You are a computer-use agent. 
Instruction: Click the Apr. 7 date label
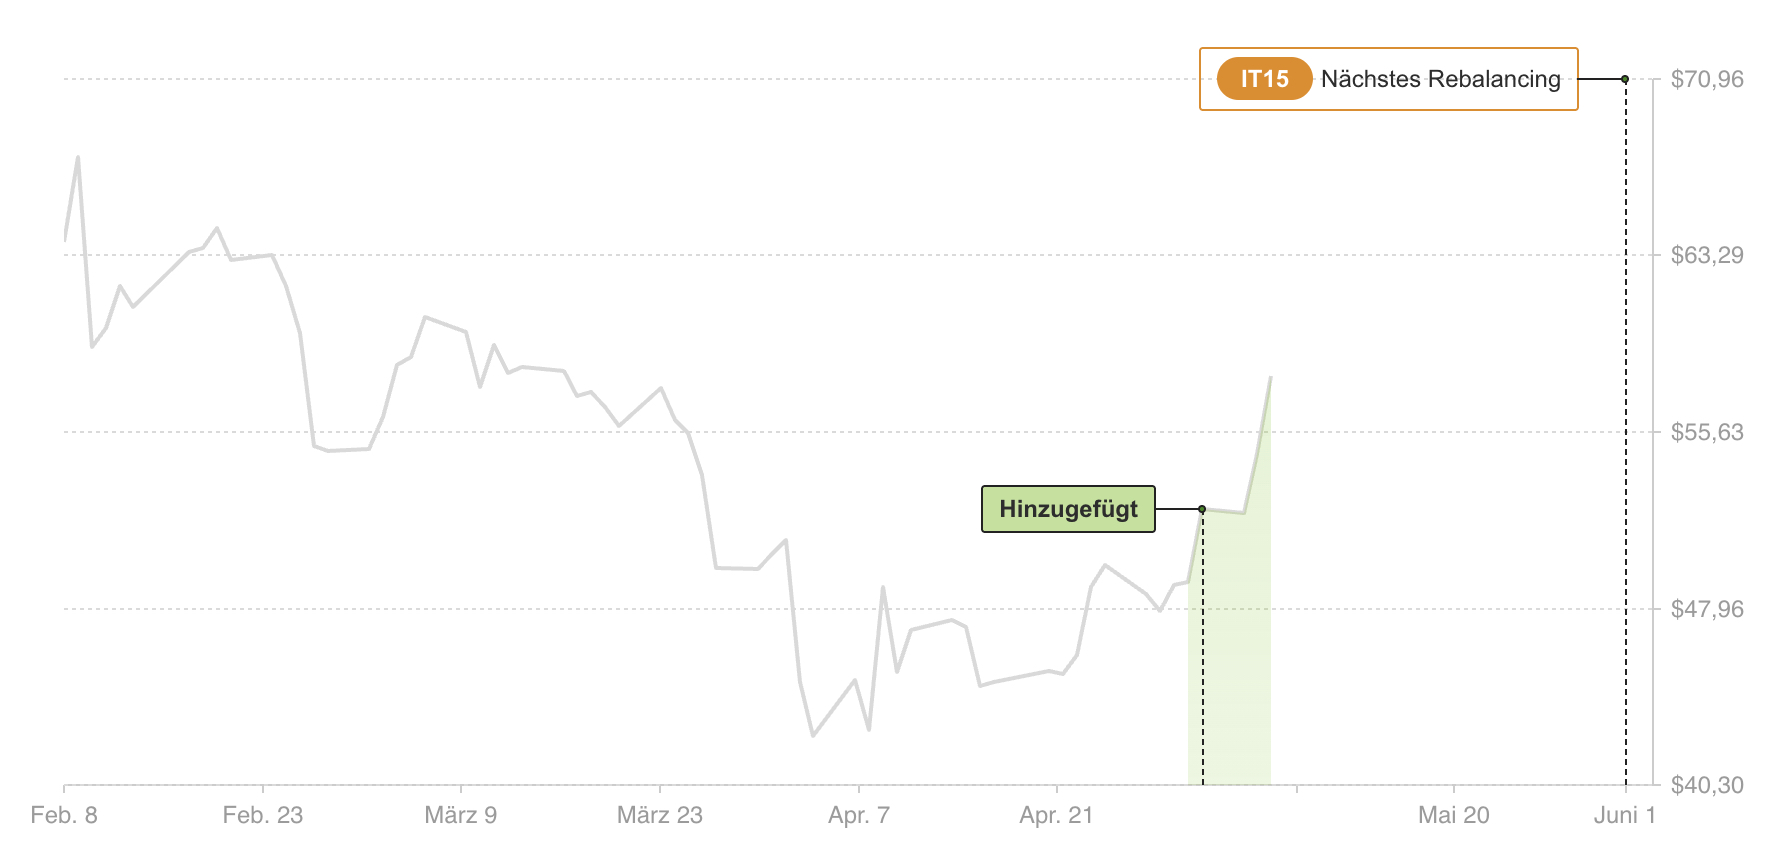859,815
